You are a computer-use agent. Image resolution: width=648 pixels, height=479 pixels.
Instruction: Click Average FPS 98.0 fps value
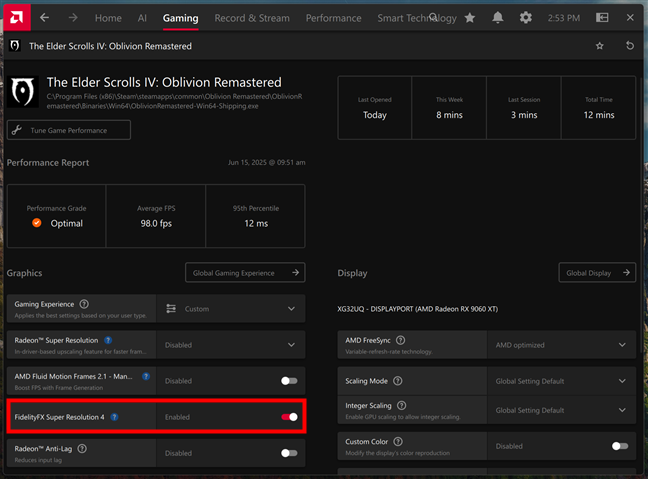[x=156, y=224]
